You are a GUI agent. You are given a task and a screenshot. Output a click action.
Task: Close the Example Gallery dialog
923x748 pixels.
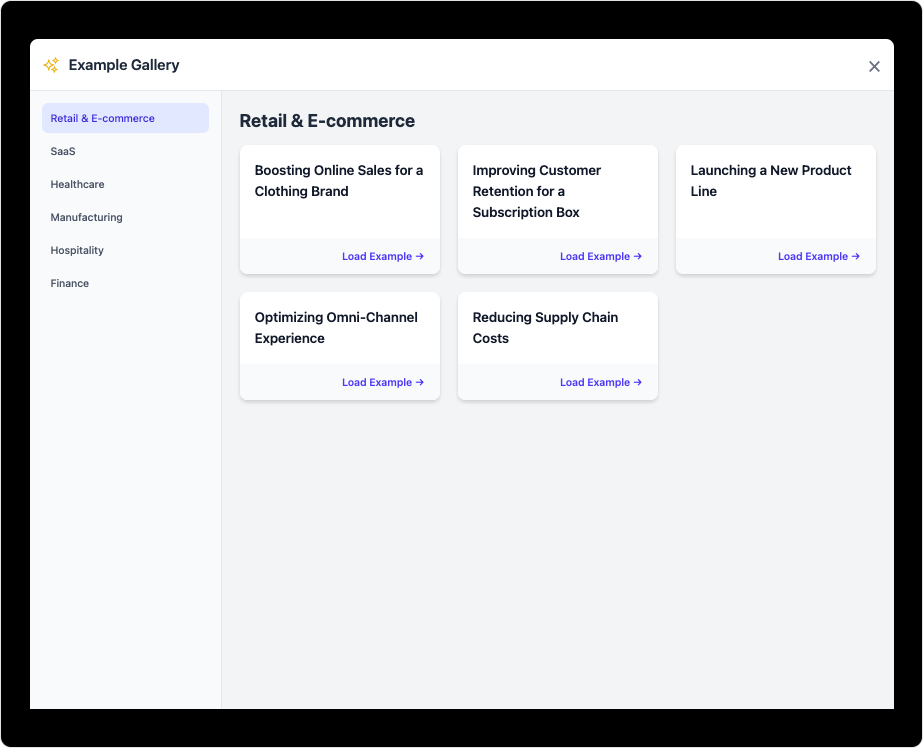[874, 67]
